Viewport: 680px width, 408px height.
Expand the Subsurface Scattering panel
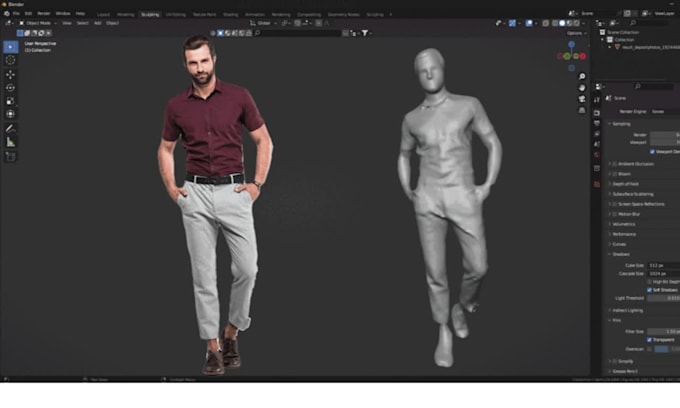633,194
